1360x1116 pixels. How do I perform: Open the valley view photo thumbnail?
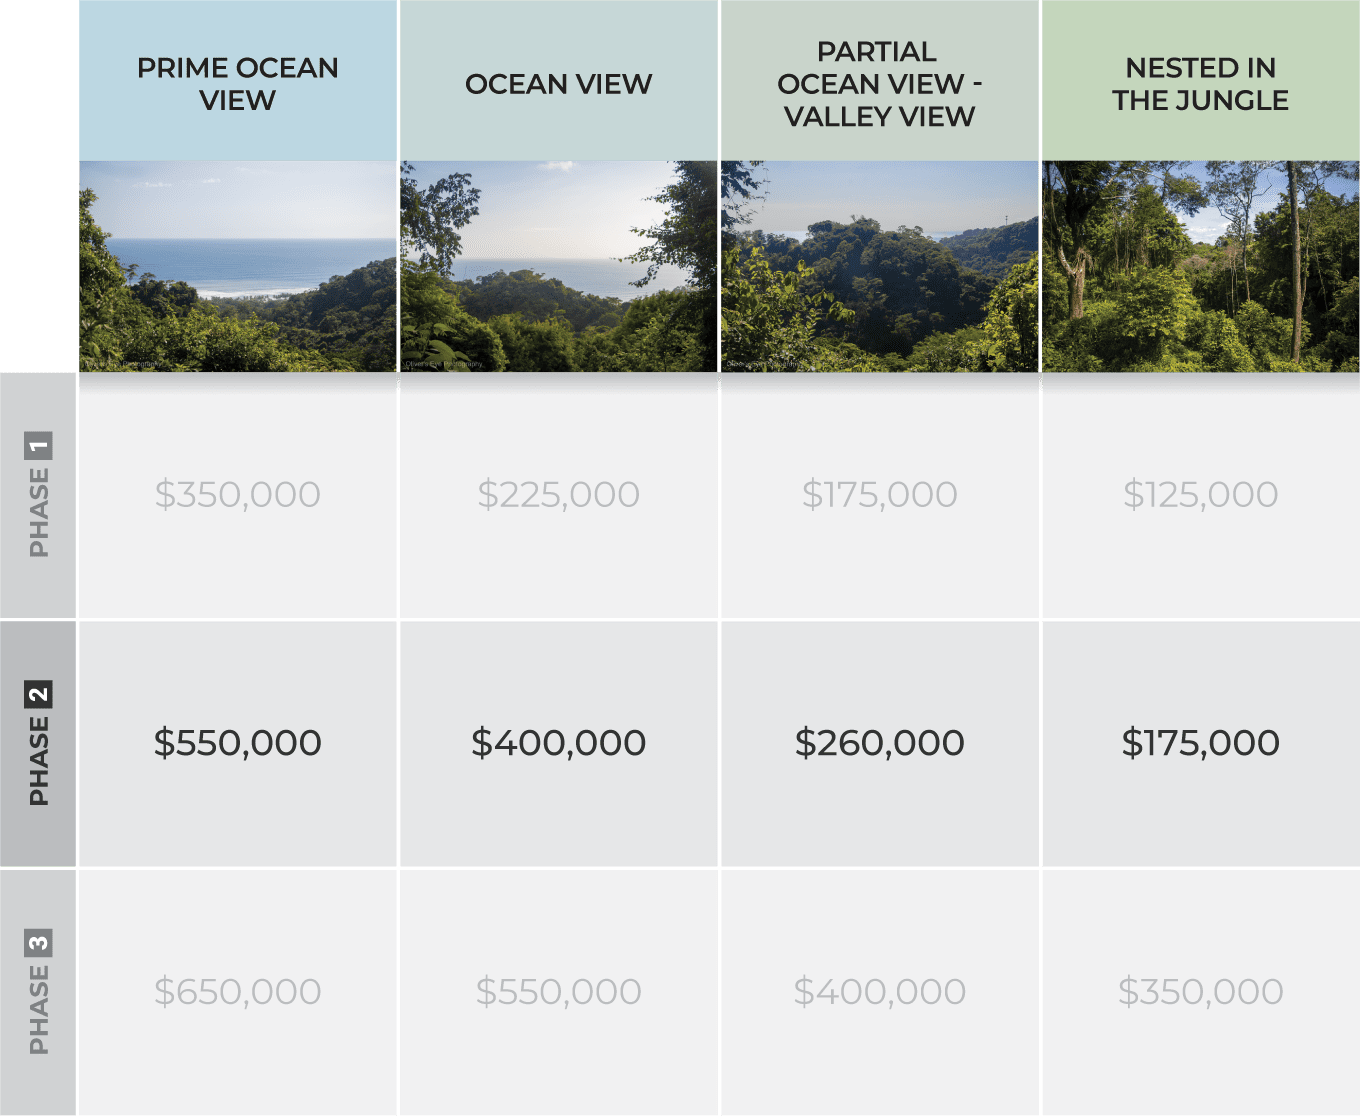[880, 267]
